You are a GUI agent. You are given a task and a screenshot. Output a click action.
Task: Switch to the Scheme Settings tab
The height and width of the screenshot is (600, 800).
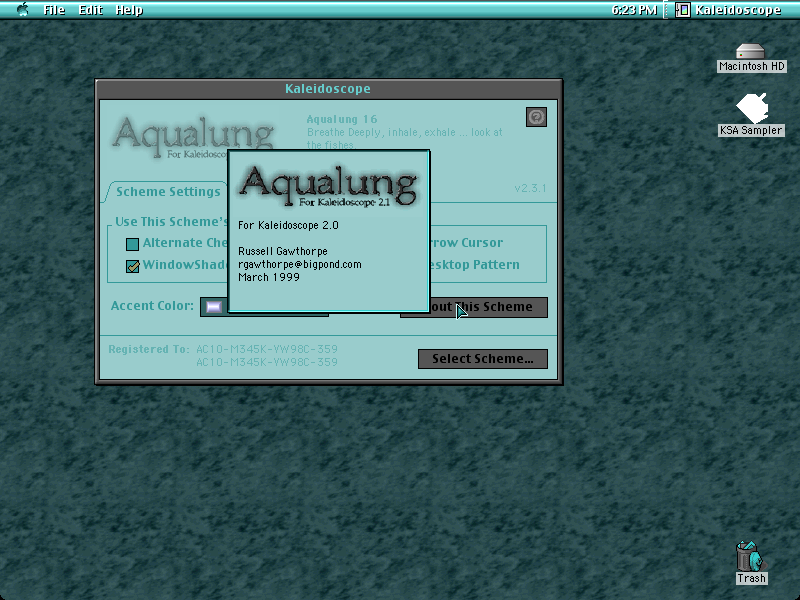pyautogui.click(x=168, y=192)
